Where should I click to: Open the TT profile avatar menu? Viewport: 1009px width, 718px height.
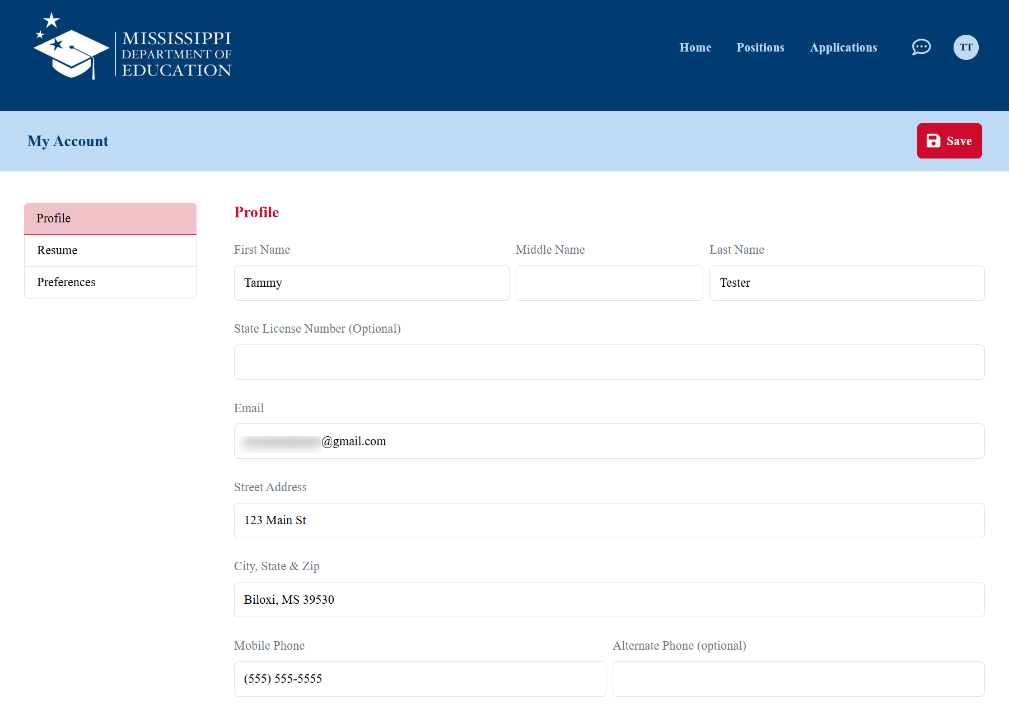pyautogui.click(x=964, y=47)
